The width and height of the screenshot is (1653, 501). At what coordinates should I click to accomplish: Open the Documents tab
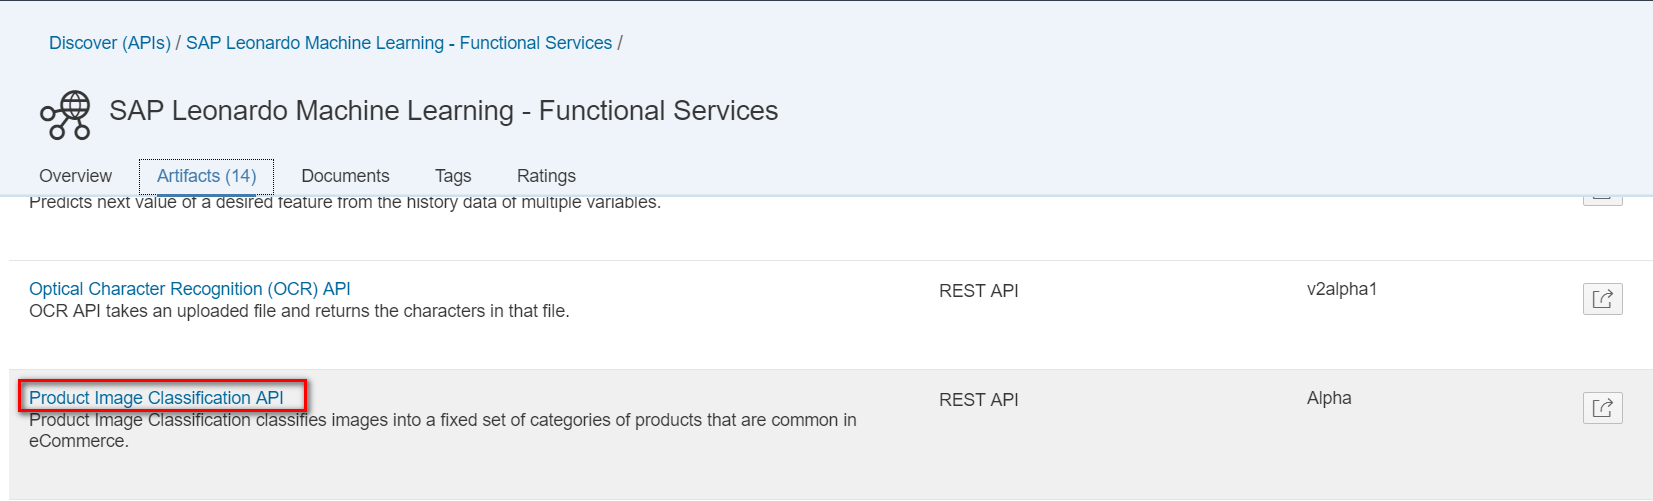[x=345, y=176]
